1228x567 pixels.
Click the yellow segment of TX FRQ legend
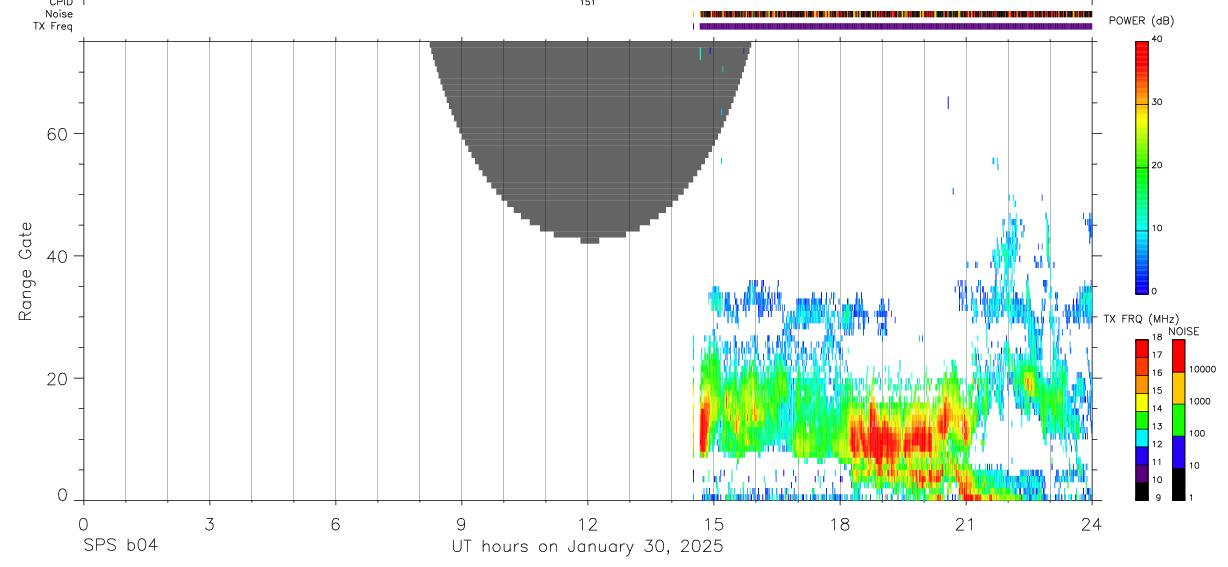click(1142, 402)
